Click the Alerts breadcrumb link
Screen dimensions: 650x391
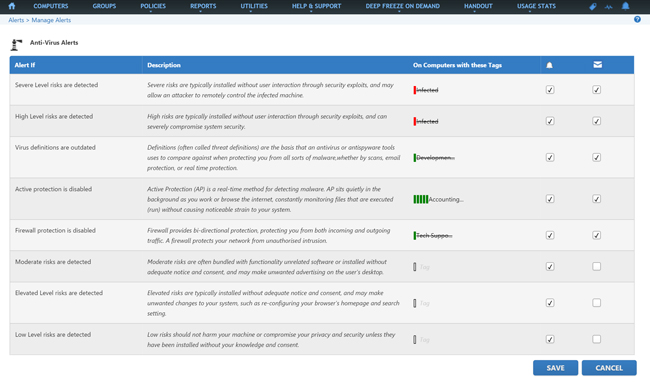[16, 20]
